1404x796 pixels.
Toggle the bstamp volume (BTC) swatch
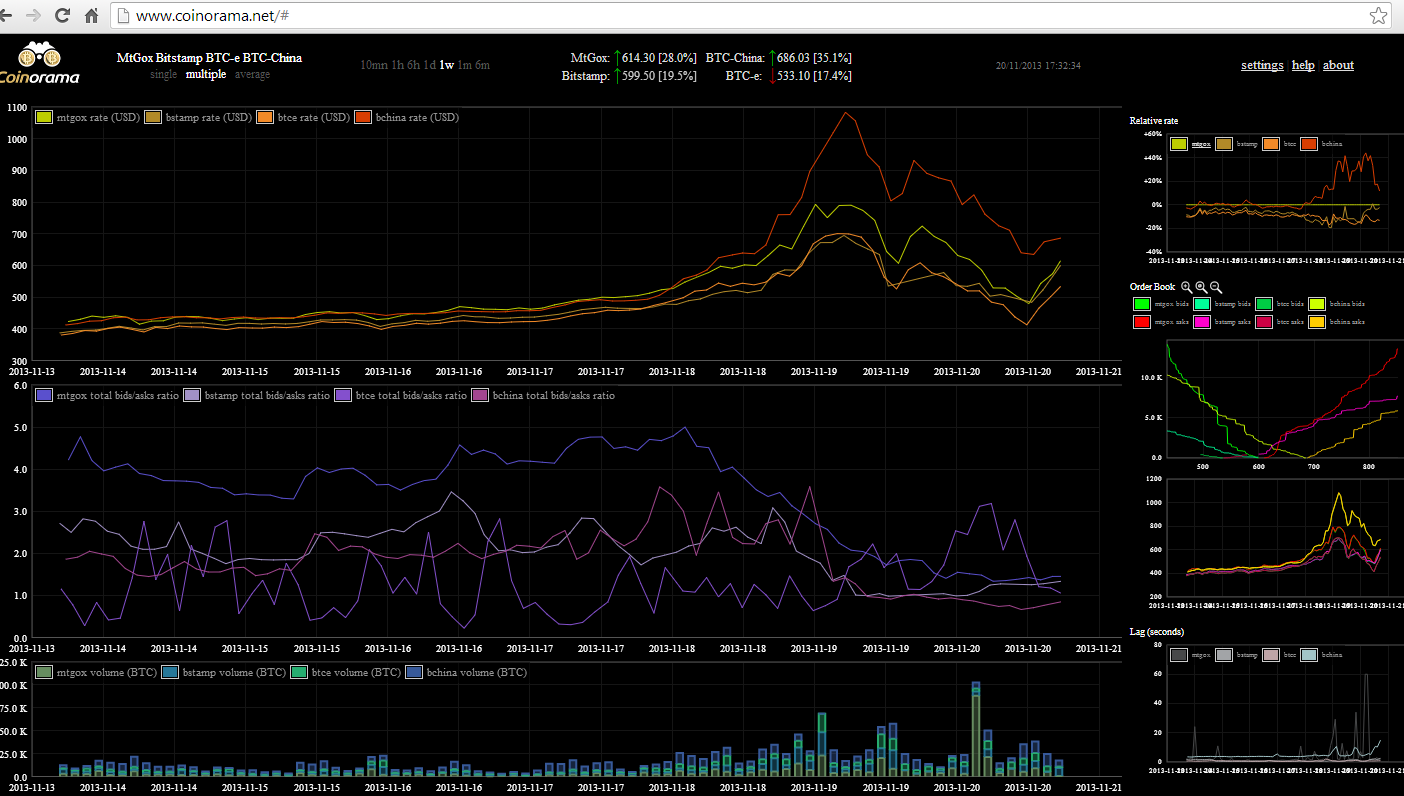[x=170, y=672]
